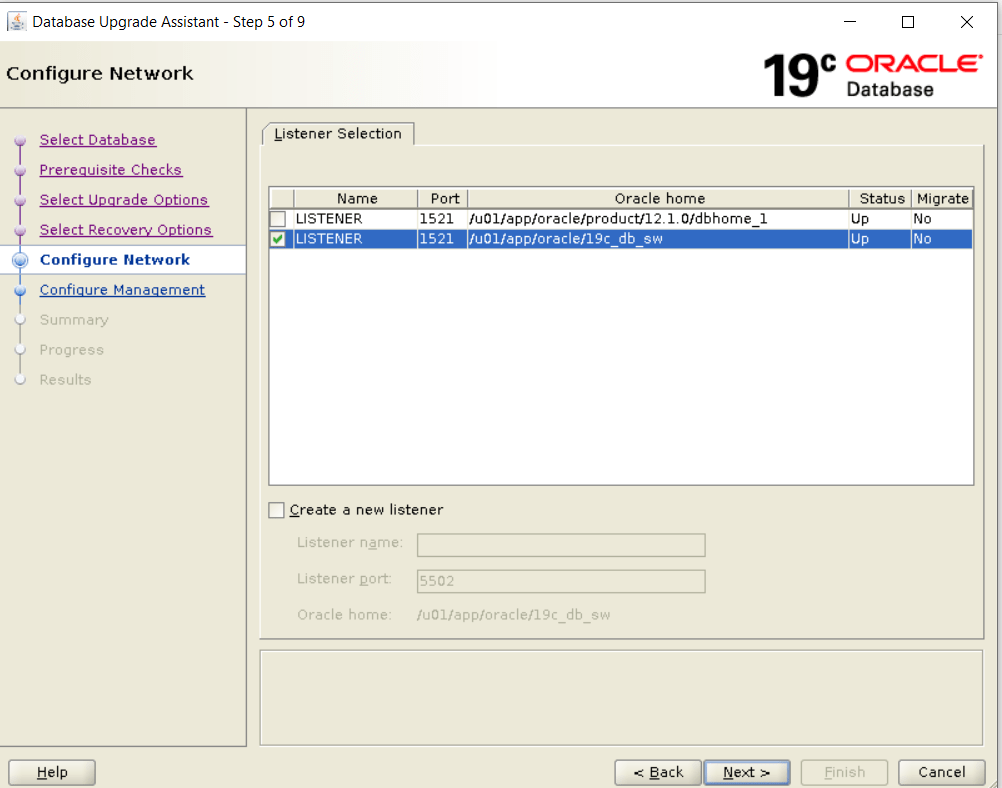Maximize the Database Upgrade Assistant window
The width and height of the screenshot is (1002, 788).
[908, 22]
